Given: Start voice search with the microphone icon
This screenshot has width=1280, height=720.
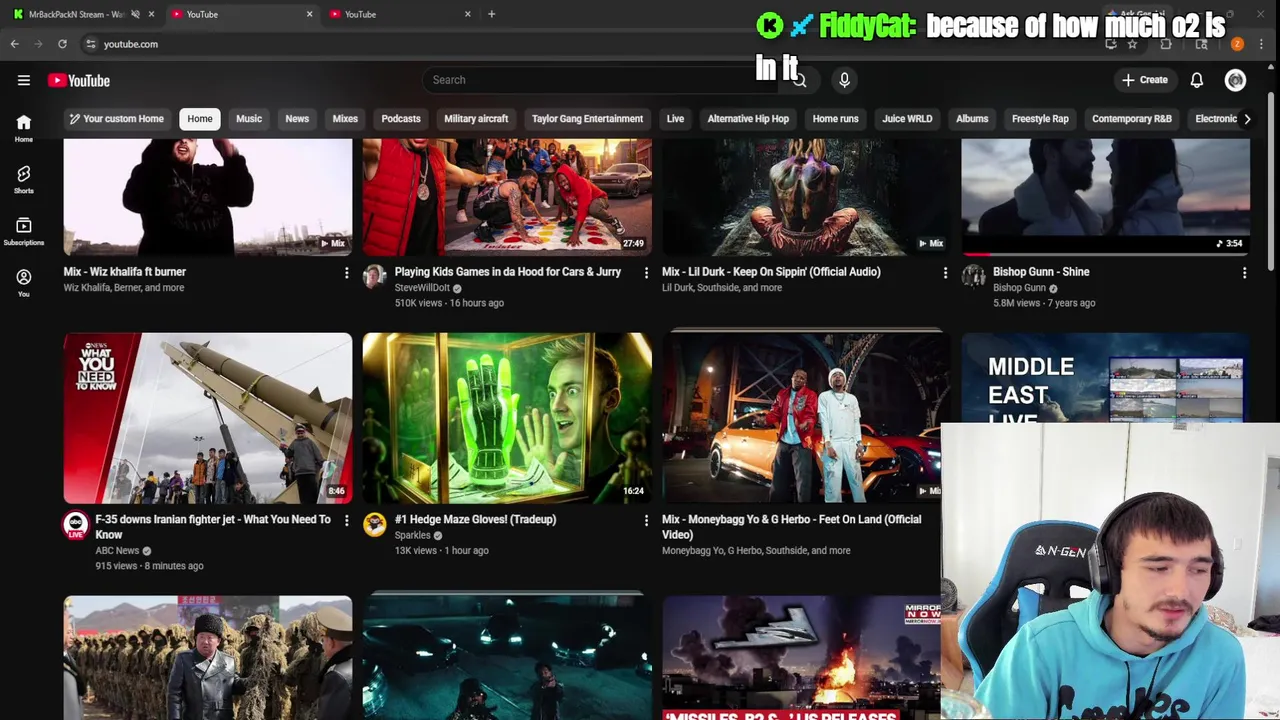Looking at the screenshot, I should point(844,80).
